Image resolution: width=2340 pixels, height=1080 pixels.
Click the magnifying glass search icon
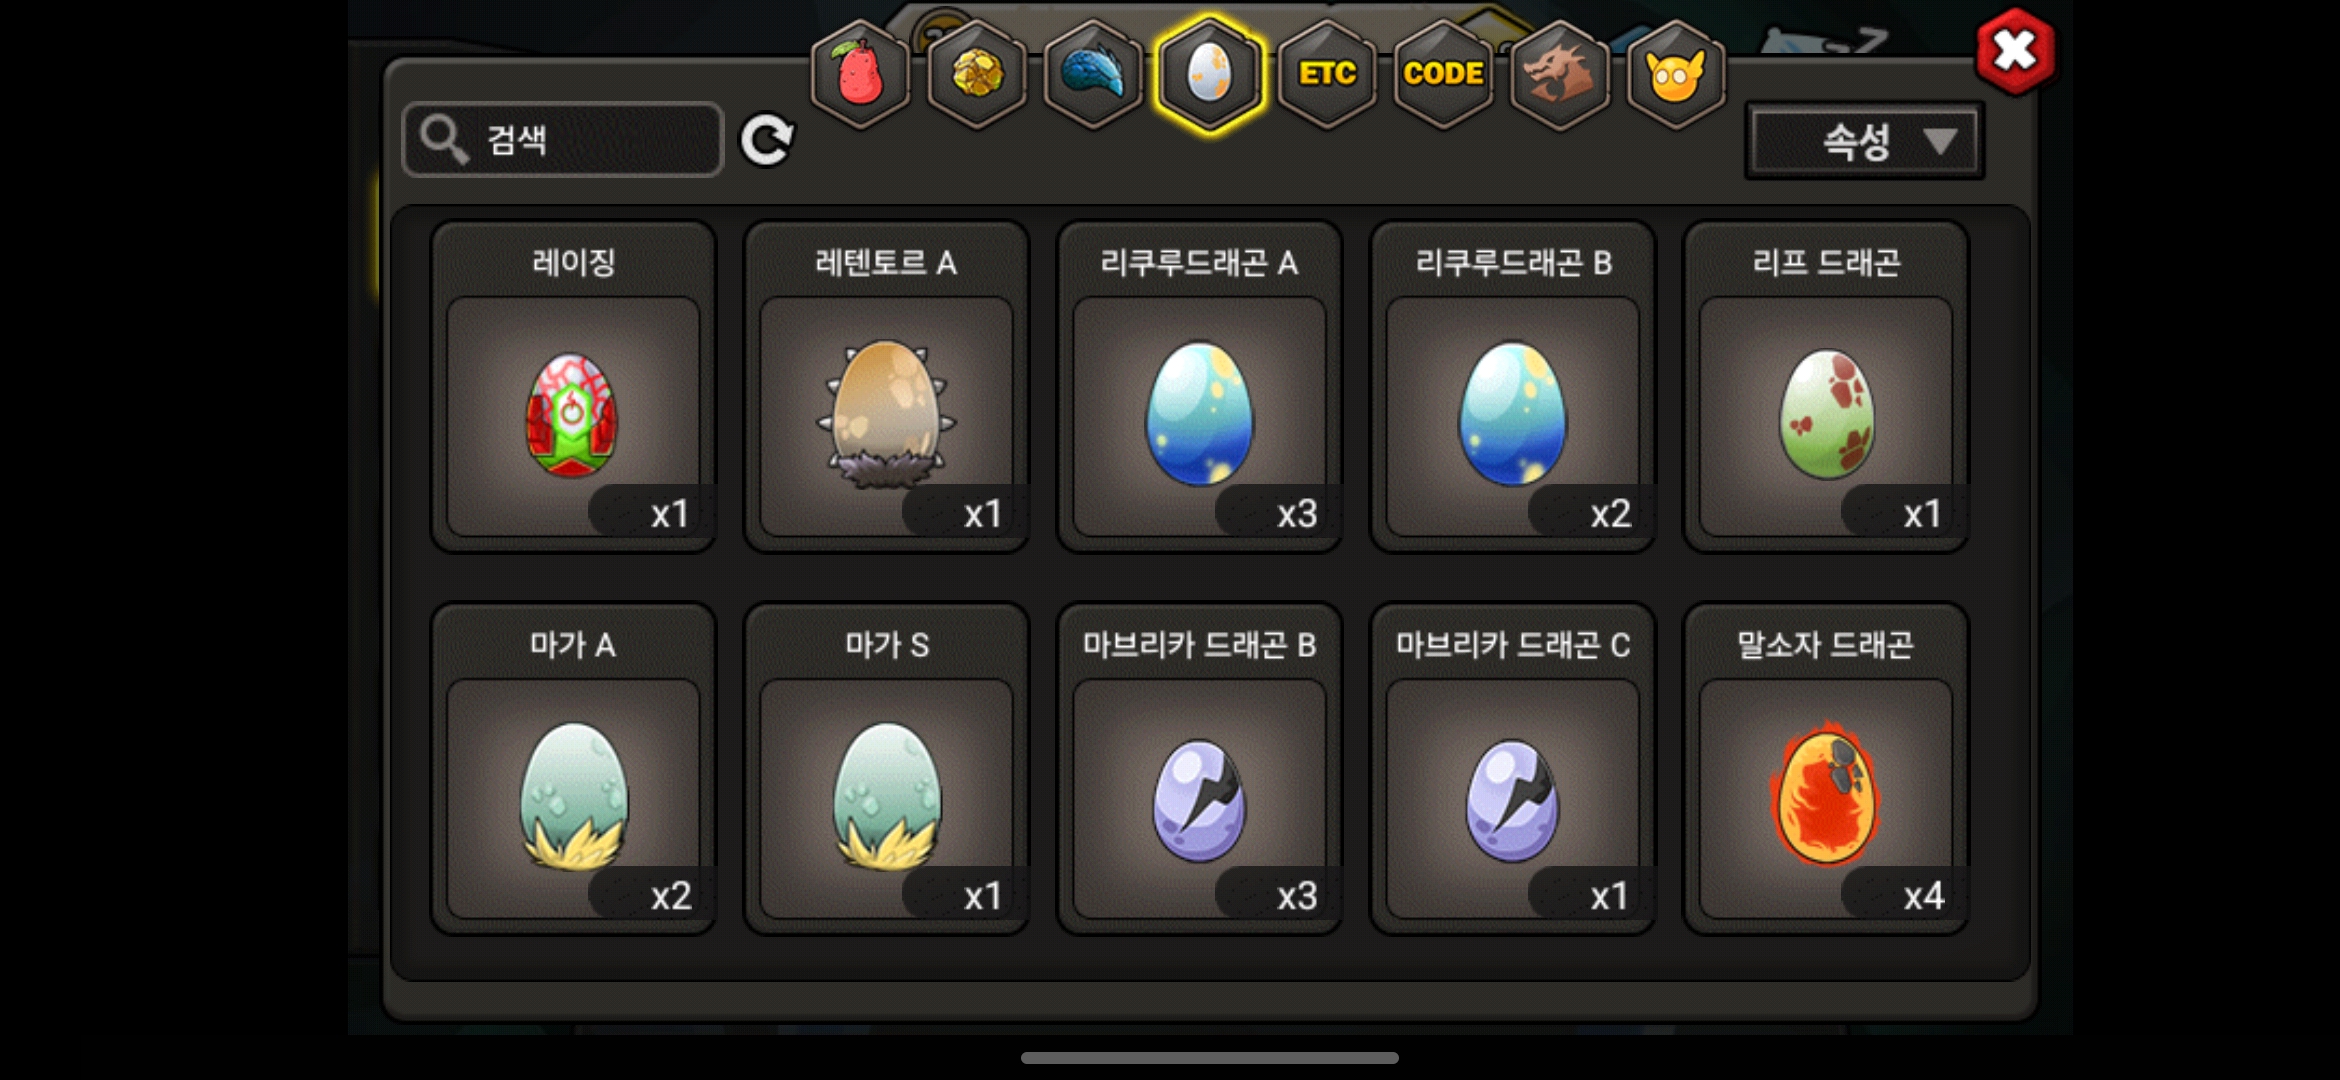(x=444, y=139)
